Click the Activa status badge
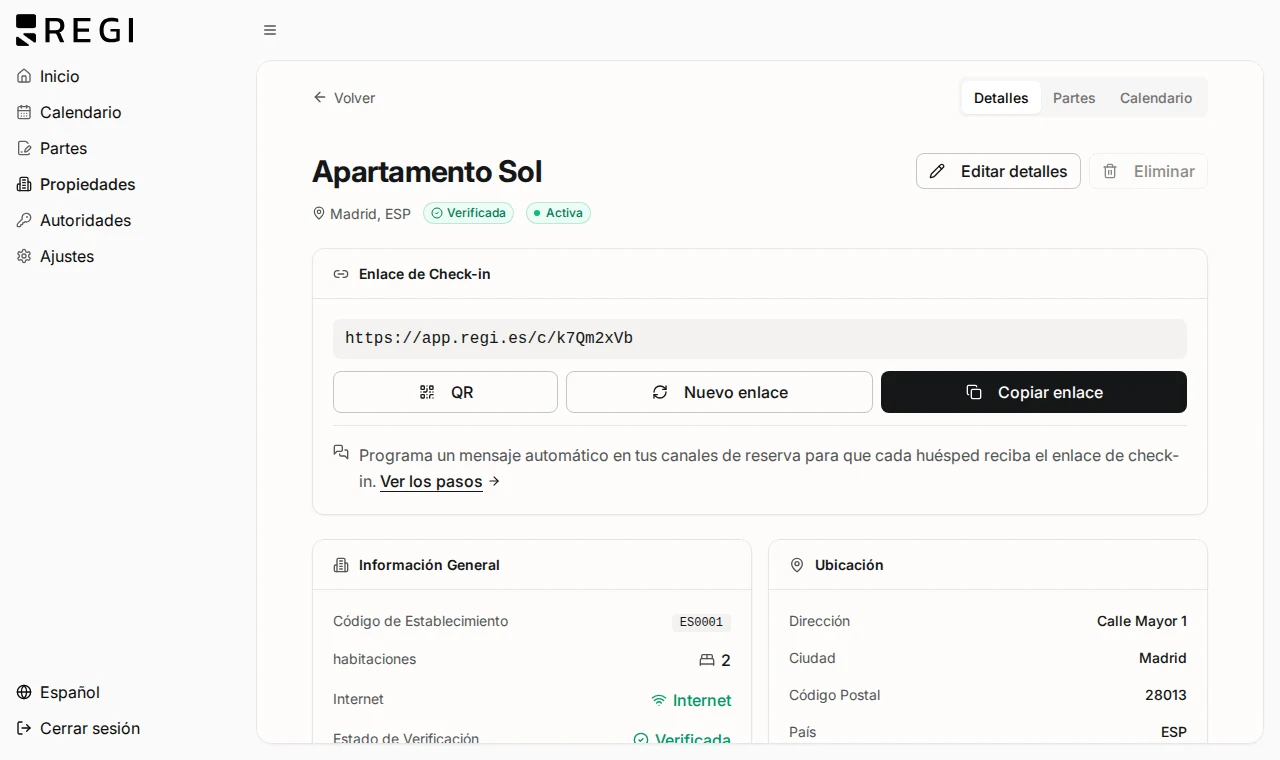 [558, 213]
